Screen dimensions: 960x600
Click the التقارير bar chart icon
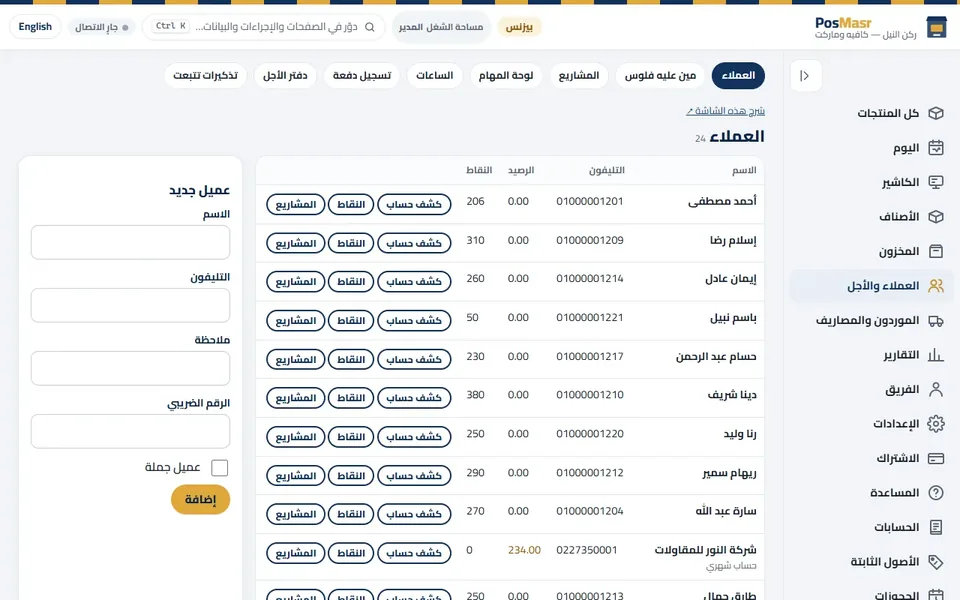(x=936, y=355)
